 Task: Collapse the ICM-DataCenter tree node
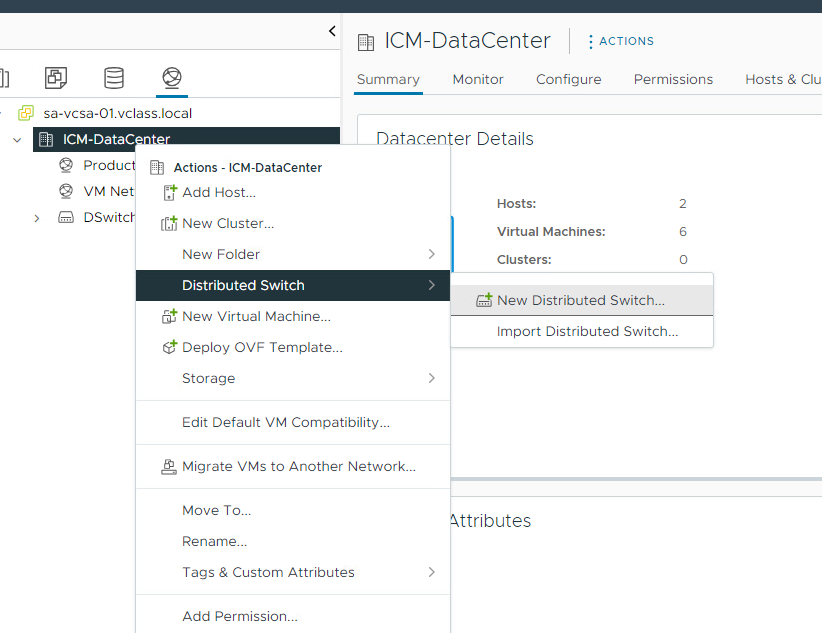pyautogui.click(x=17, y=140)
